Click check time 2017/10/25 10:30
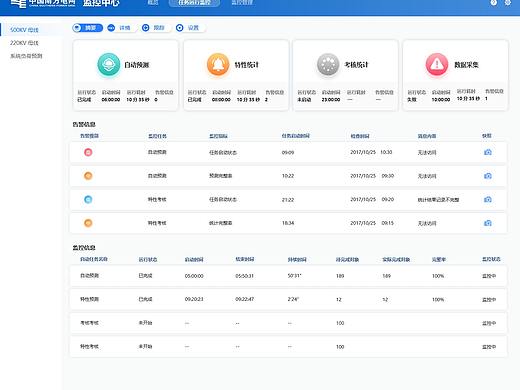The image size is (520, 390). tap(371, 152)
